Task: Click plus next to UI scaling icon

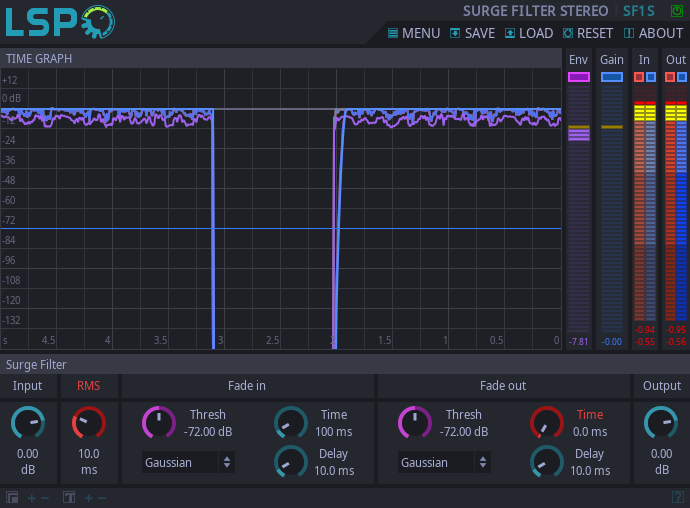Action: [32, 498]
